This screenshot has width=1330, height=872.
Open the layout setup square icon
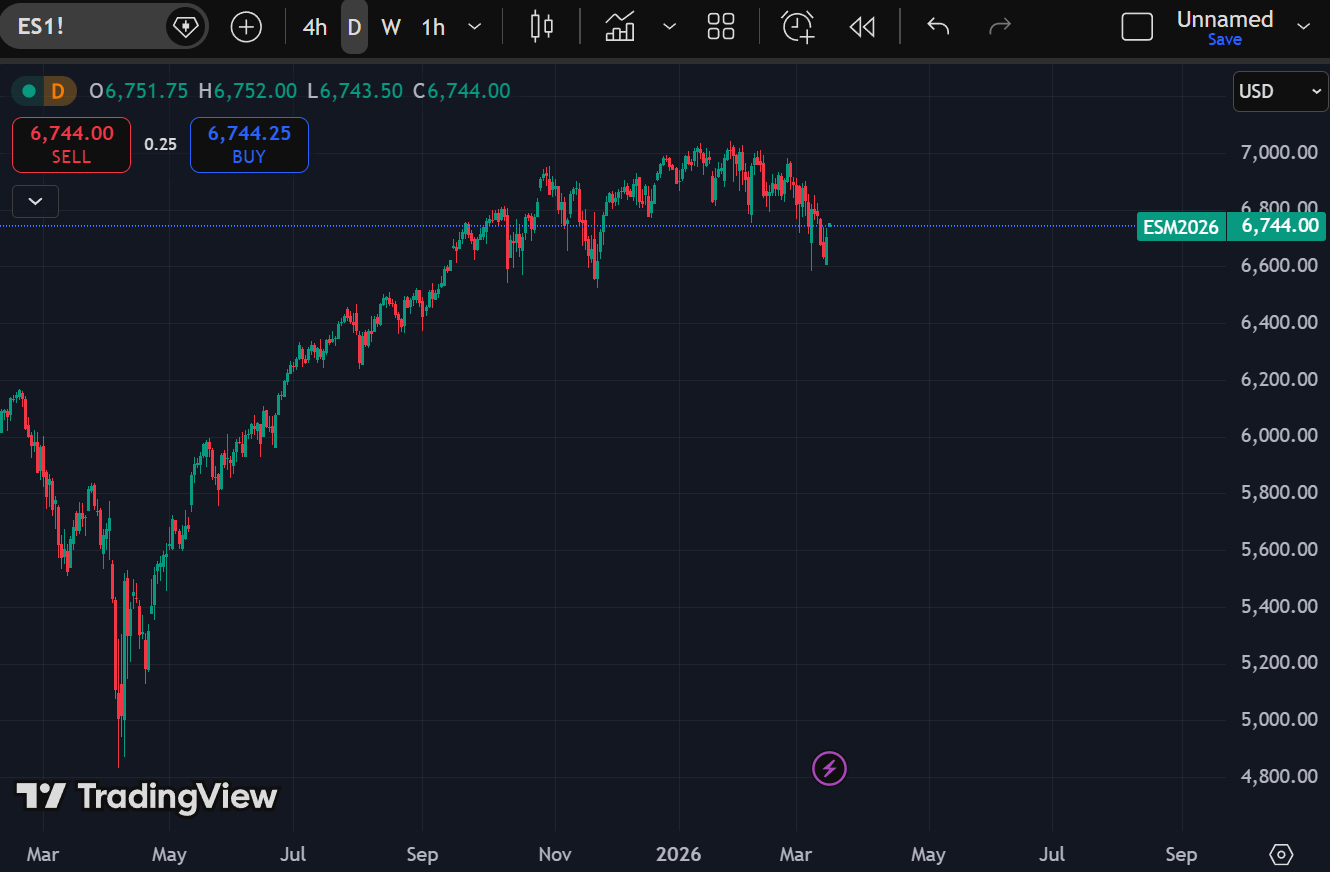coord(1137,27)
